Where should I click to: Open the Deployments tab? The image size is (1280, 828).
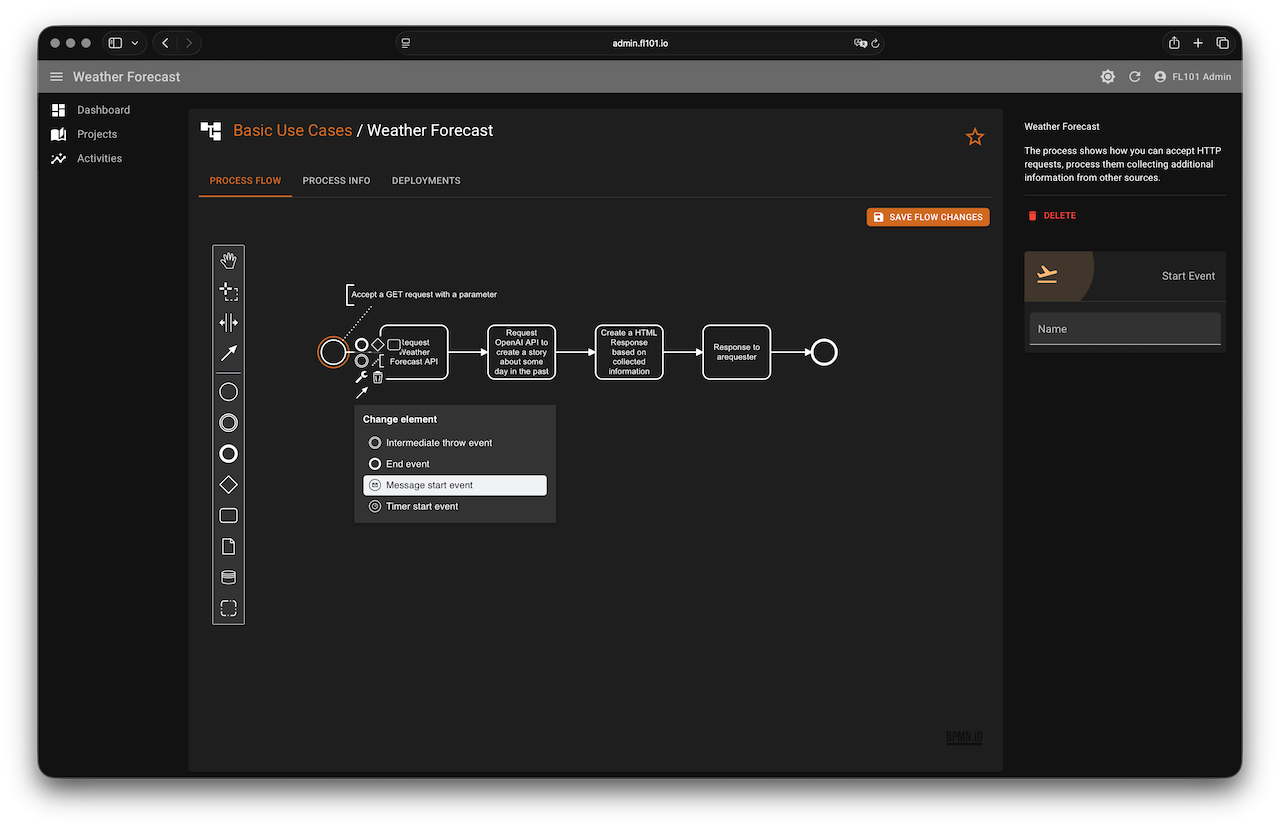[x=426, y=181]
